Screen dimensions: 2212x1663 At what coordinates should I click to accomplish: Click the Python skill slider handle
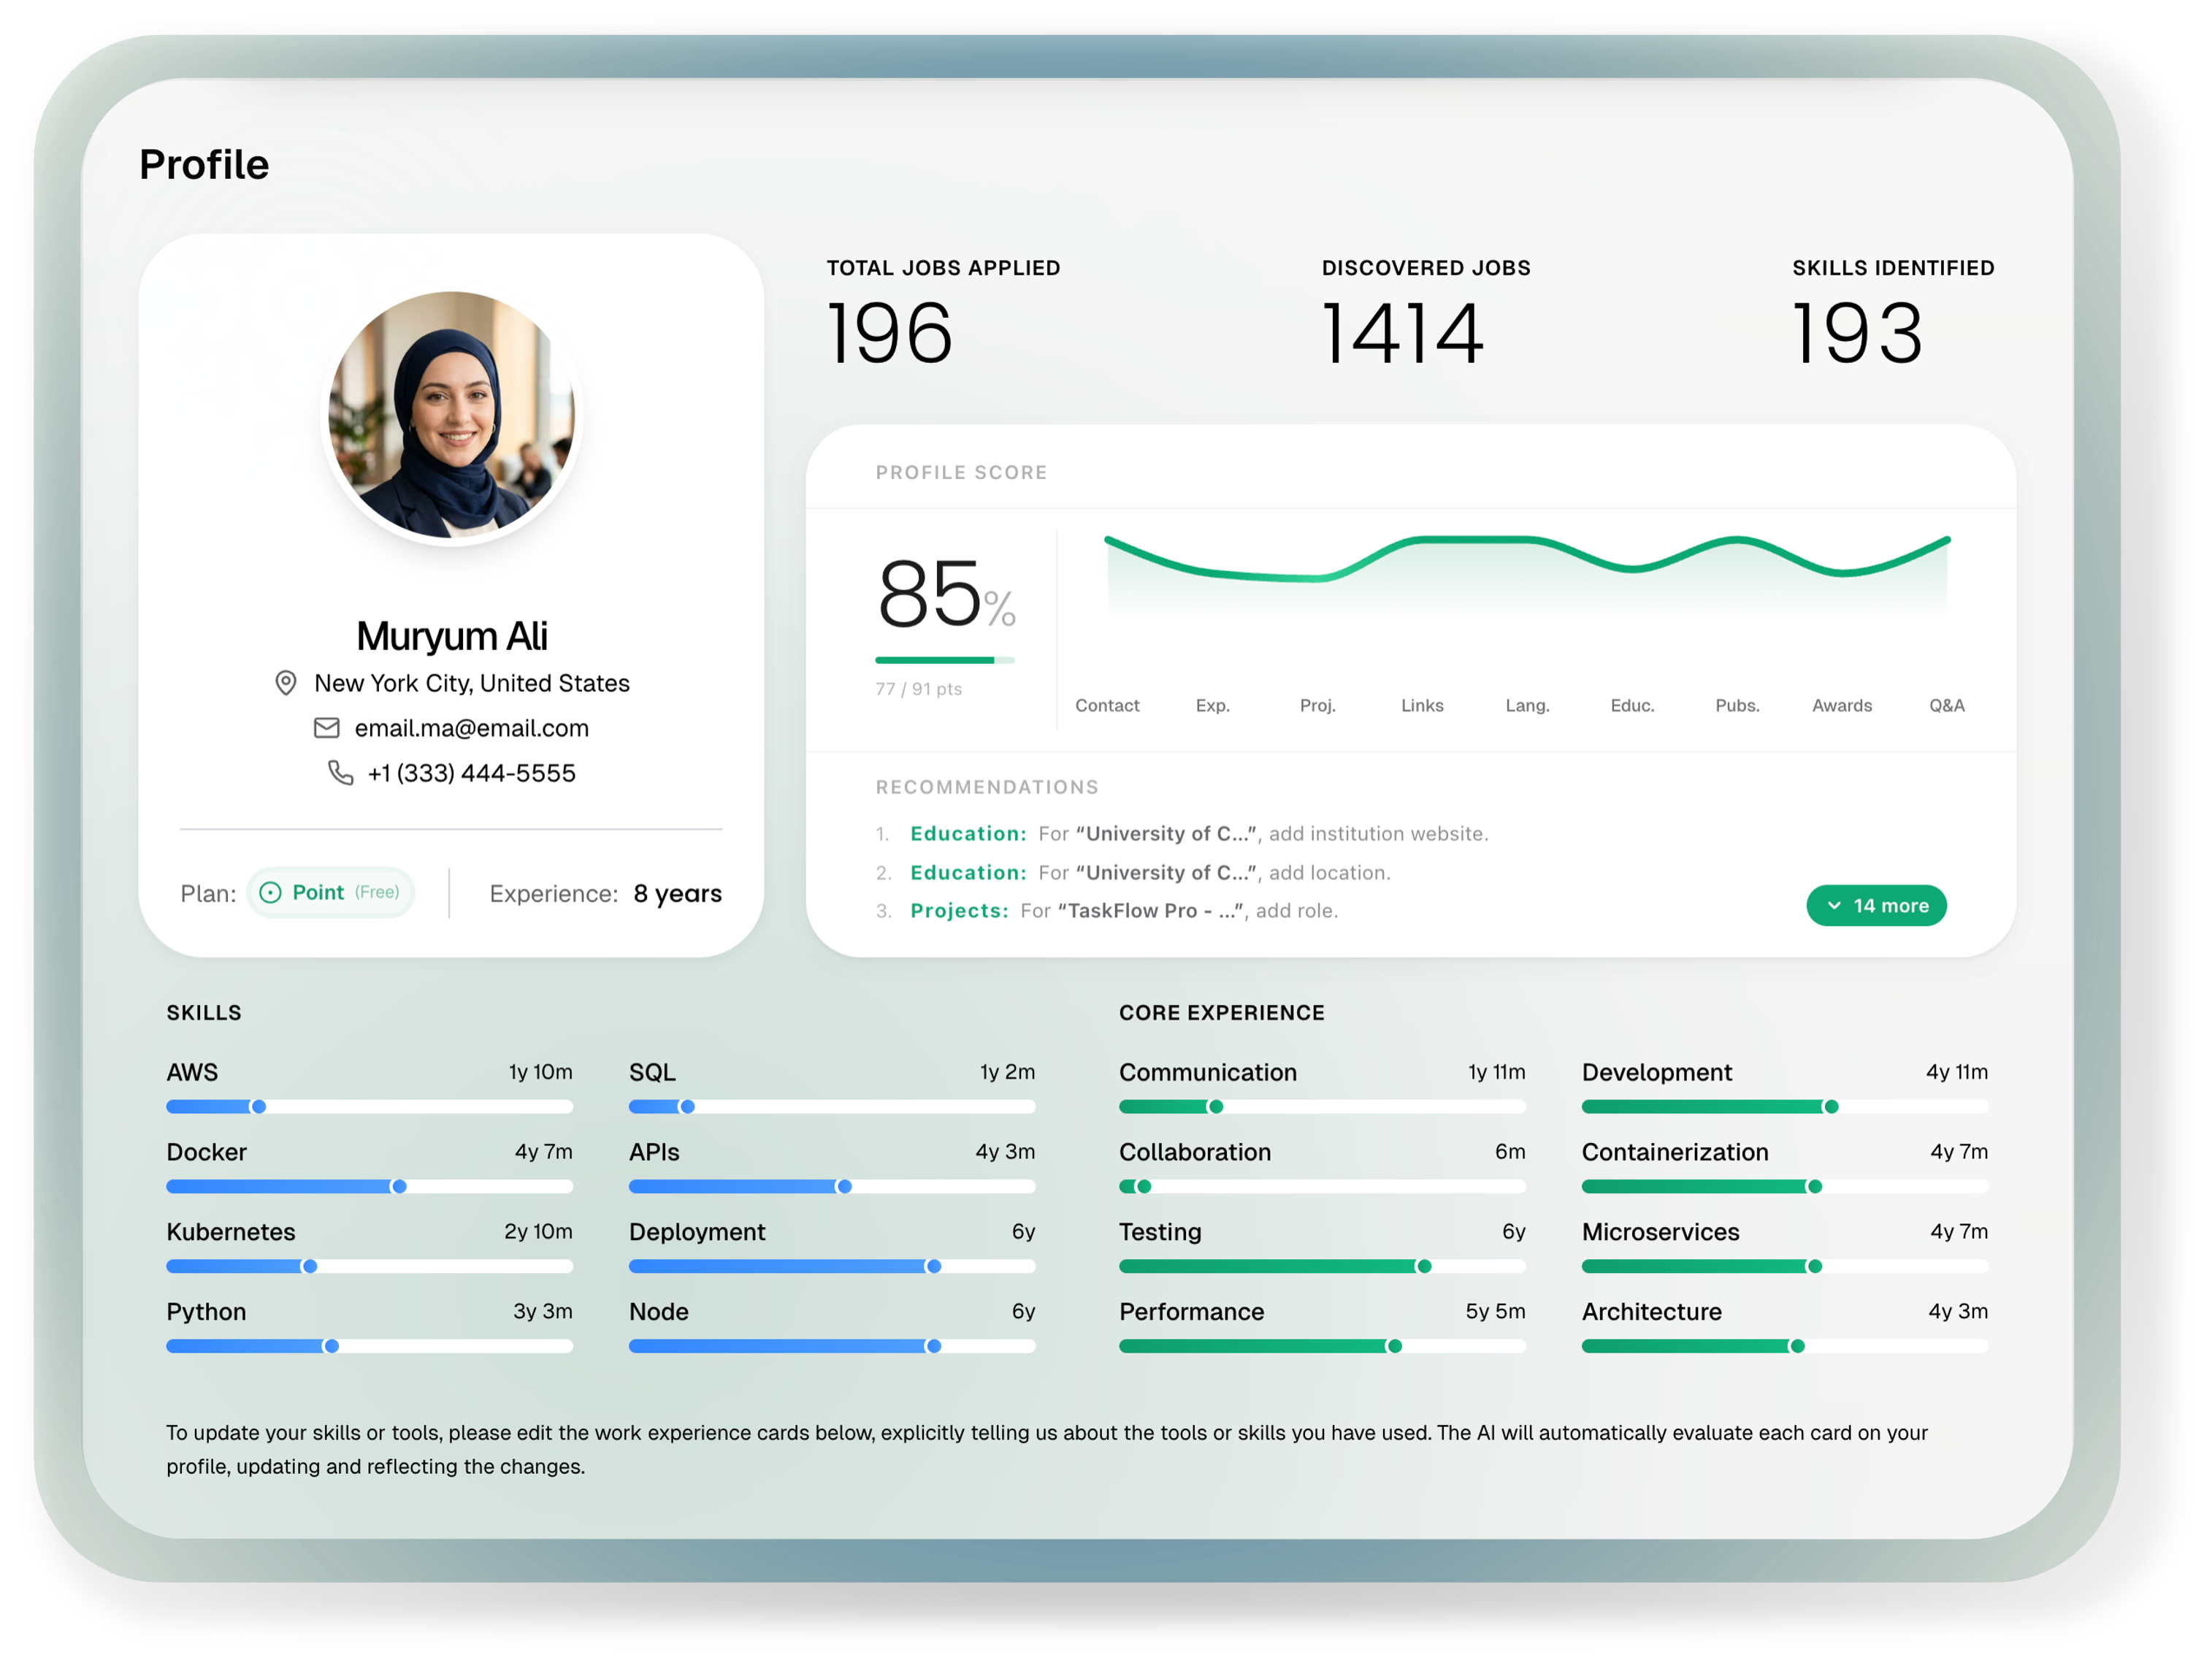(331, 1347)
